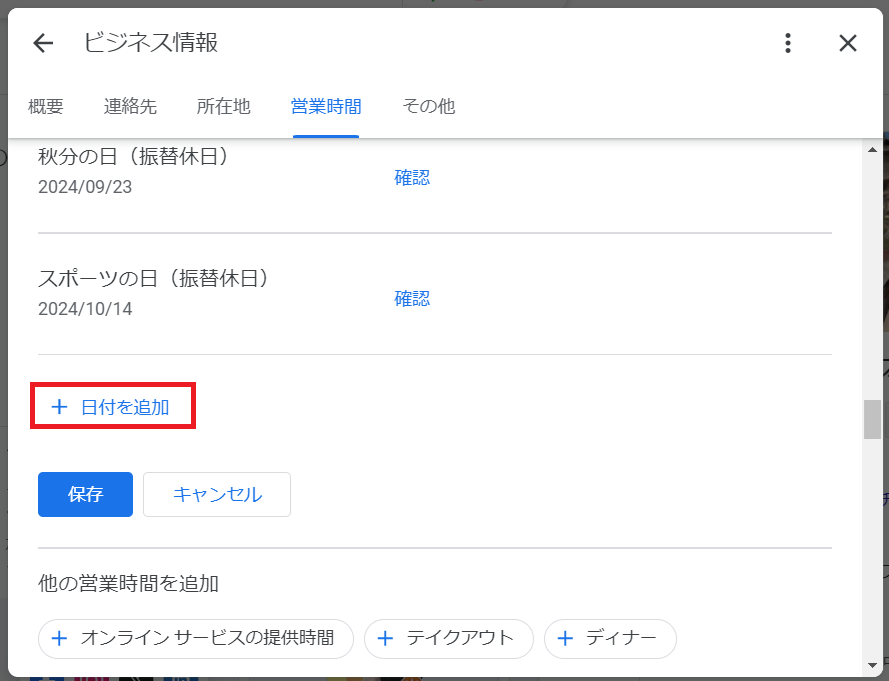The width and height of the screenshot is (889, 681).
Task: Click the キャンセル button
Action: point(217,494)
